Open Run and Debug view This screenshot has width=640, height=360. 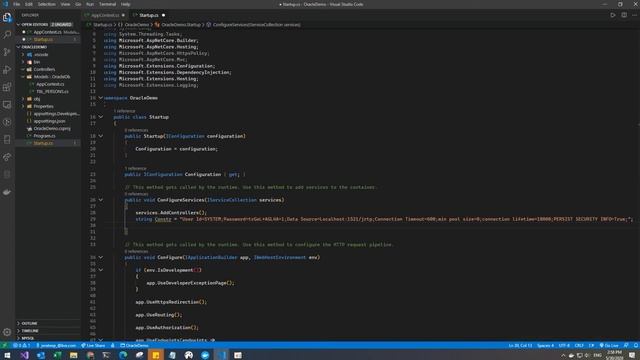click(7, 70)
